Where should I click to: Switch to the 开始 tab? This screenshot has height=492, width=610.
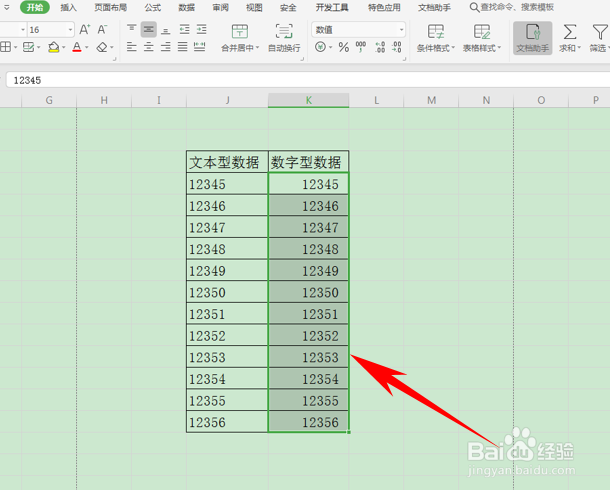[x=35, y=7]
